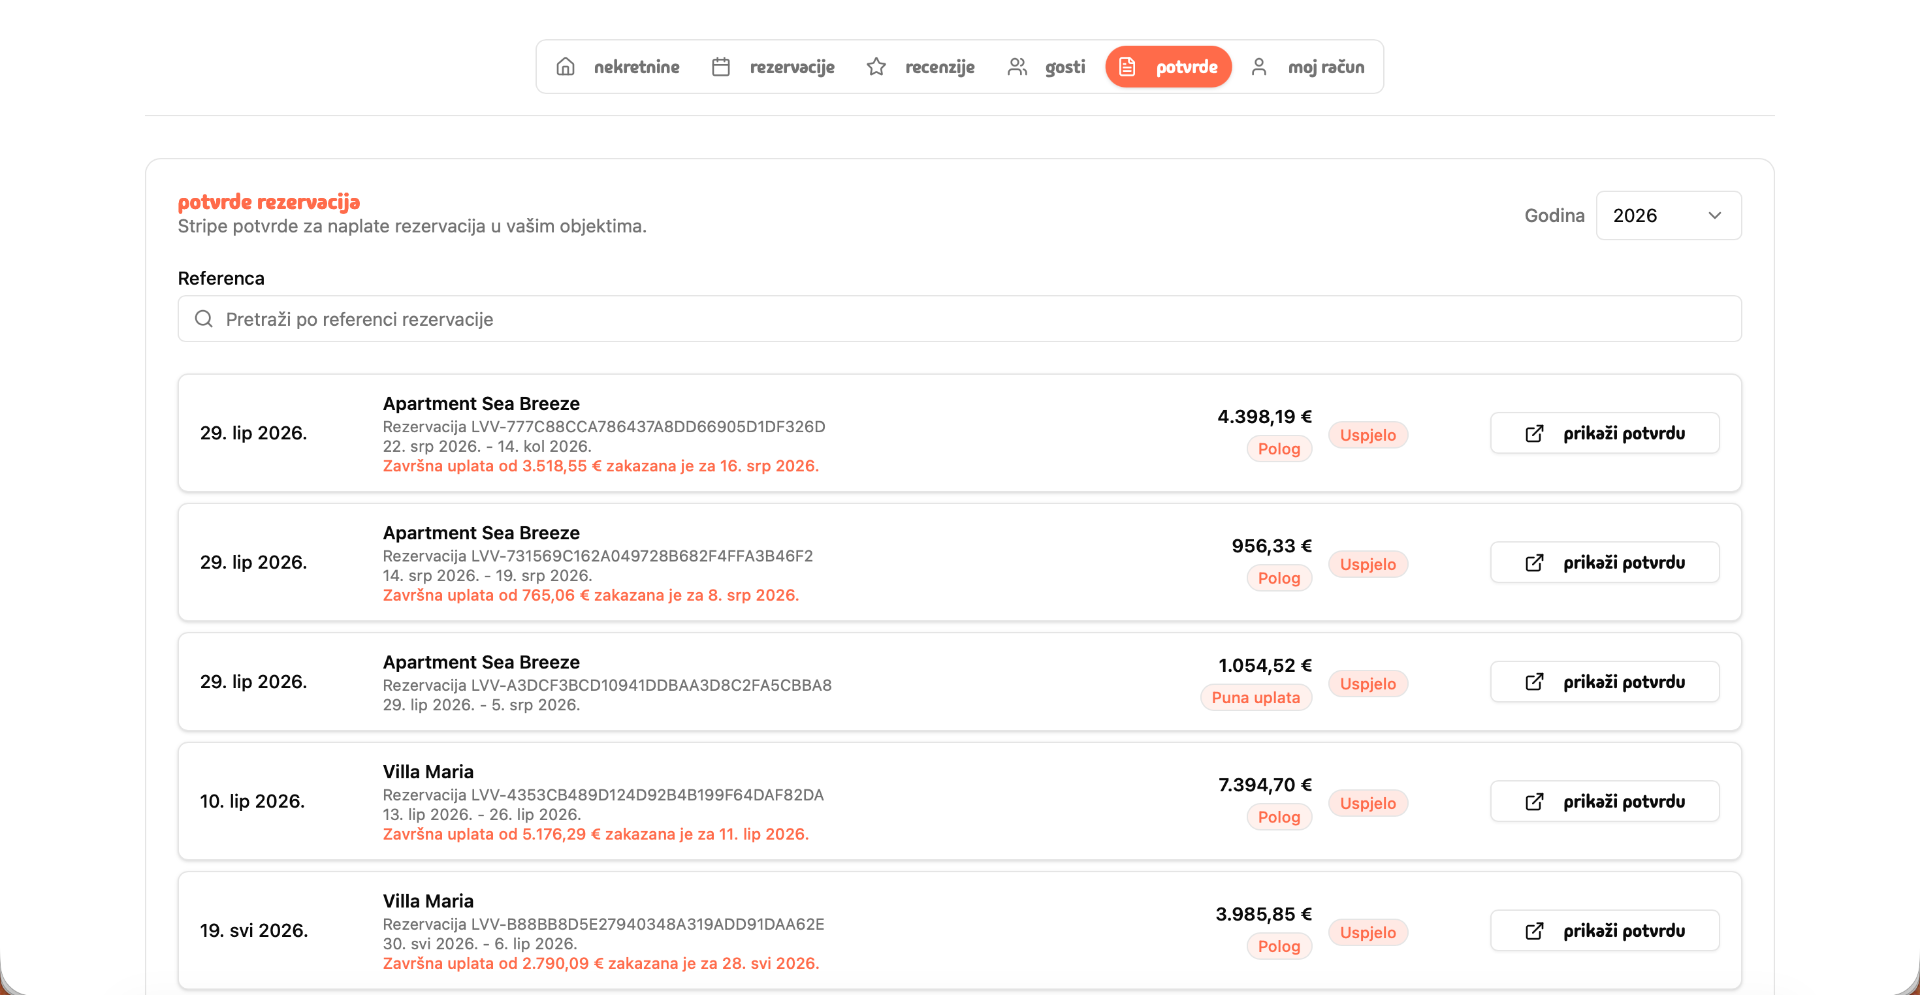Screen dimensions: 1920x995
Task: Open the nekretnine tab
Action: 618,67
